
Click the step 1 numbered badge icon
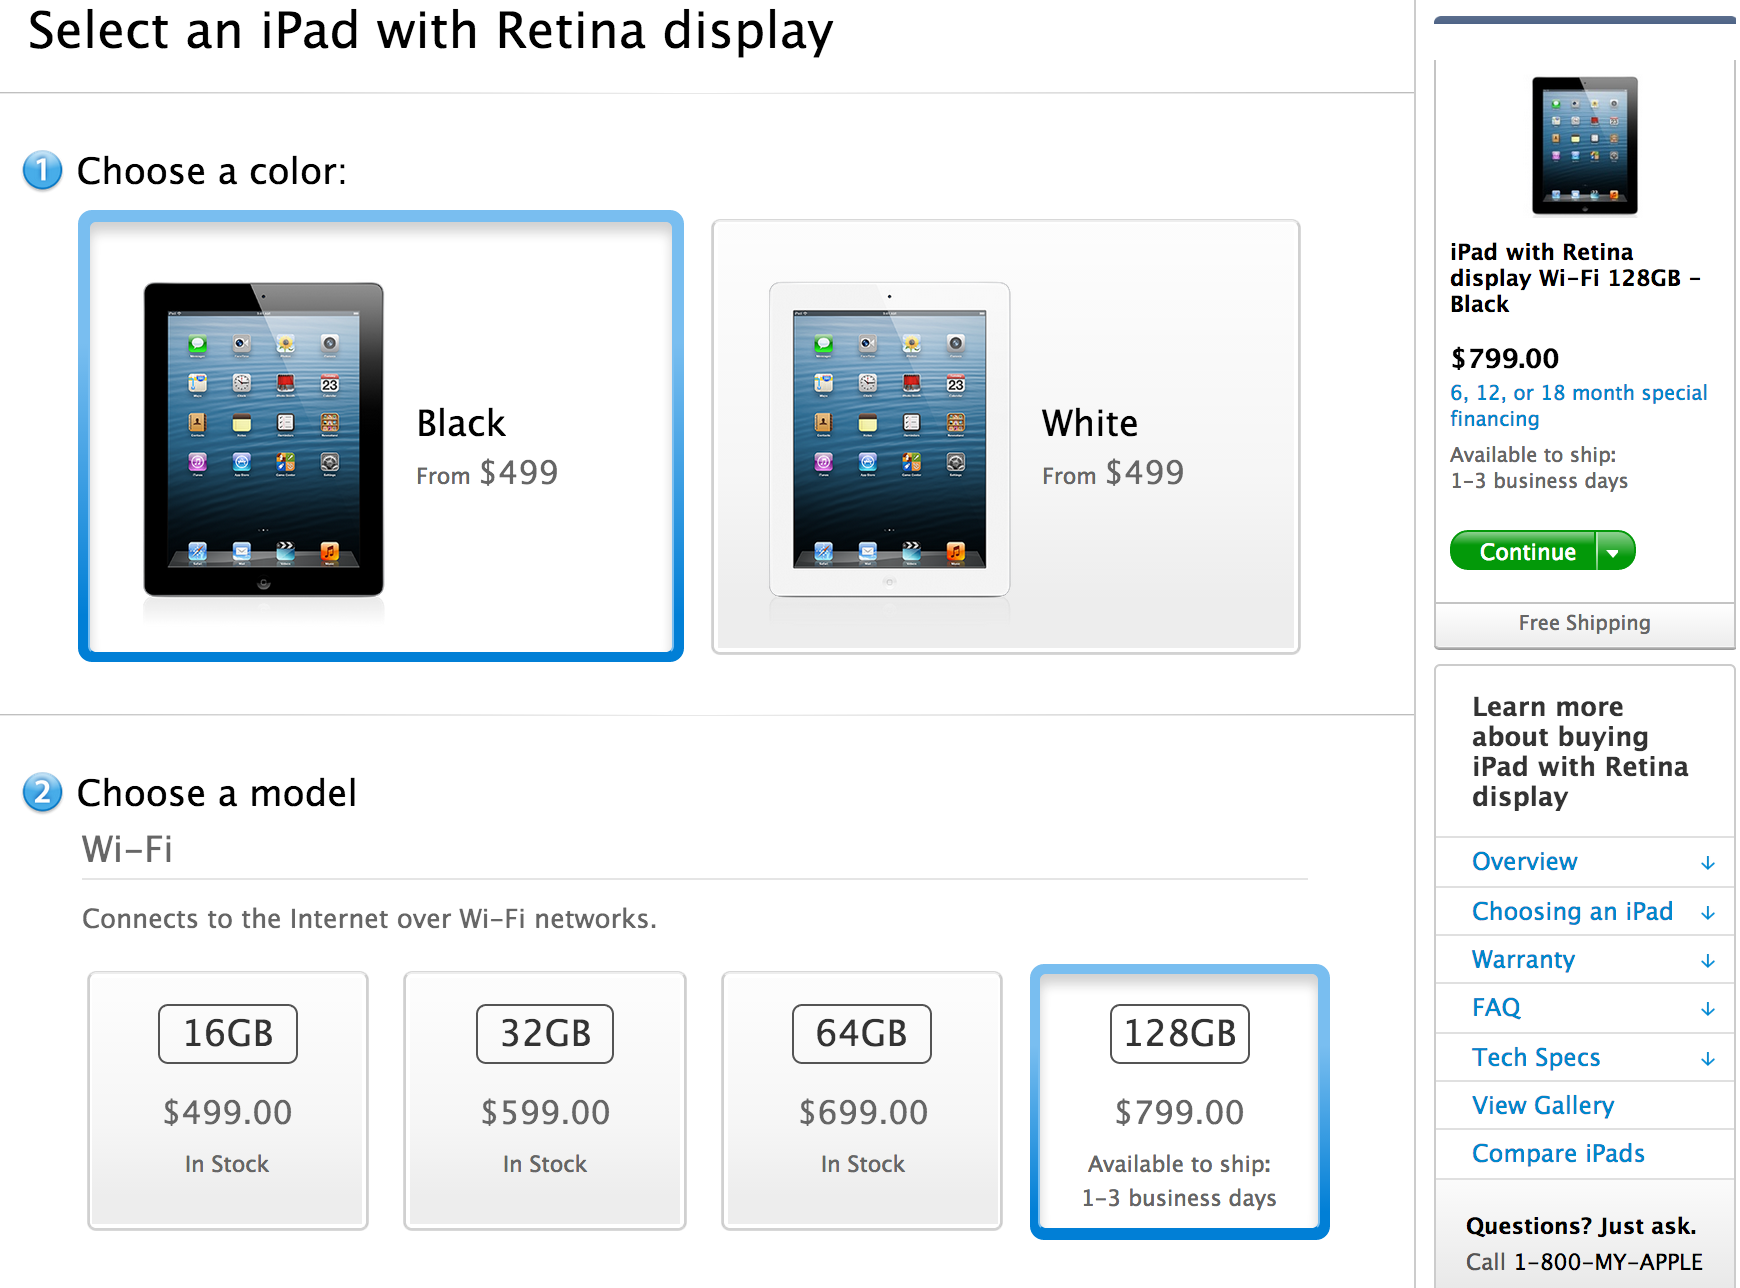pos(41,171)
